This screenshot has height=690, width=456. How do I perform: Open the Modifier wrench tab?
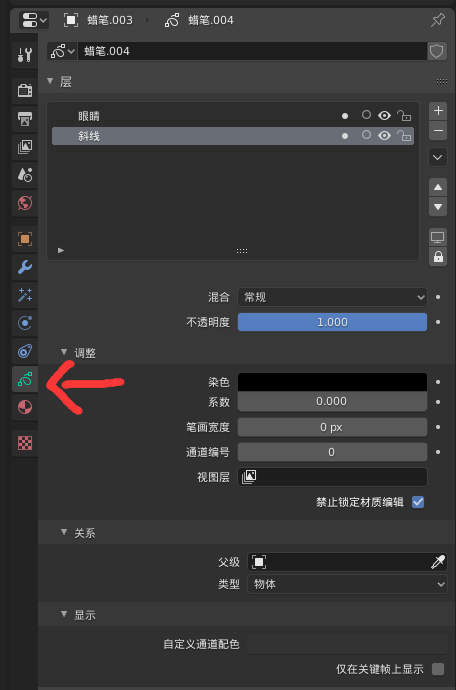pyautogui.click(x=25, y=267)
